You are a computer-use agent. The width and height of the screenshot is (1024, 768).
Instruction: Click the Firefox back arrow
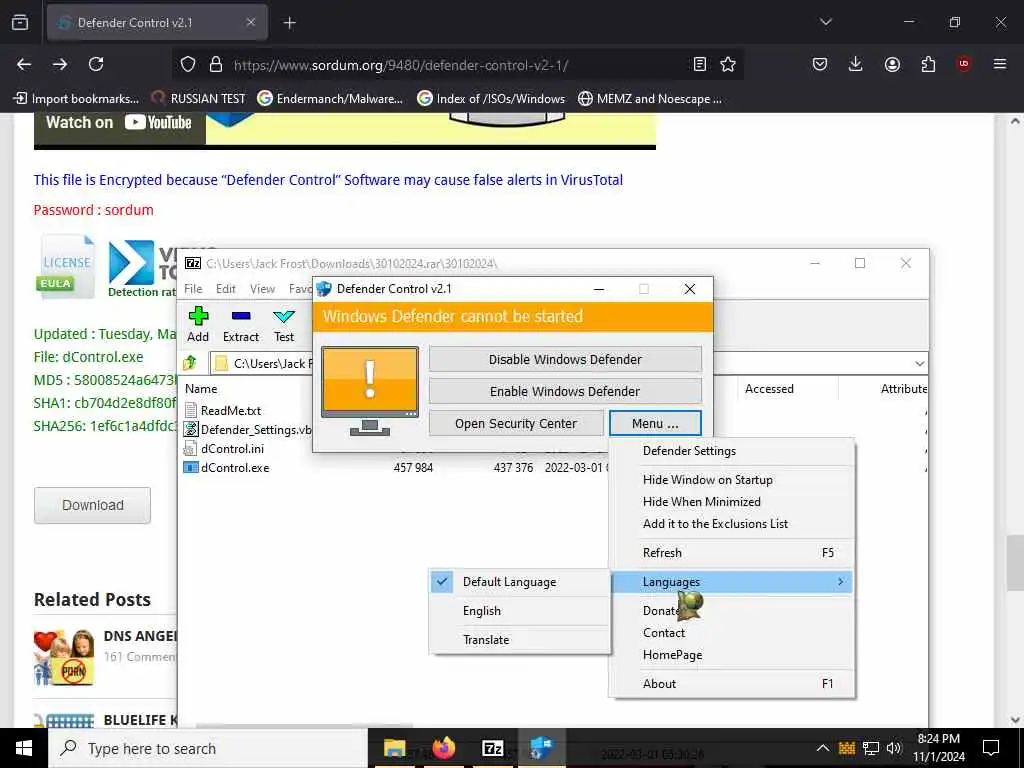(24, 64)
